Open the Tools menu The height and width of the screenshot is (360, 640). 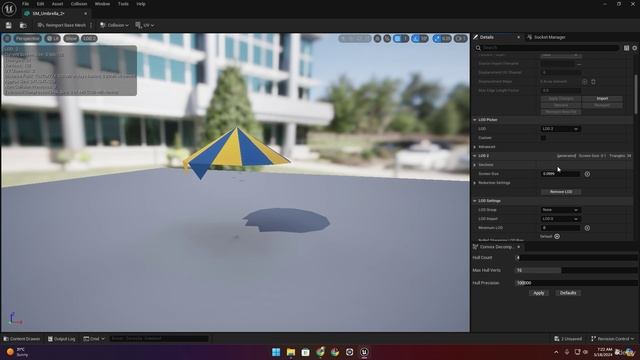(123, 4)
